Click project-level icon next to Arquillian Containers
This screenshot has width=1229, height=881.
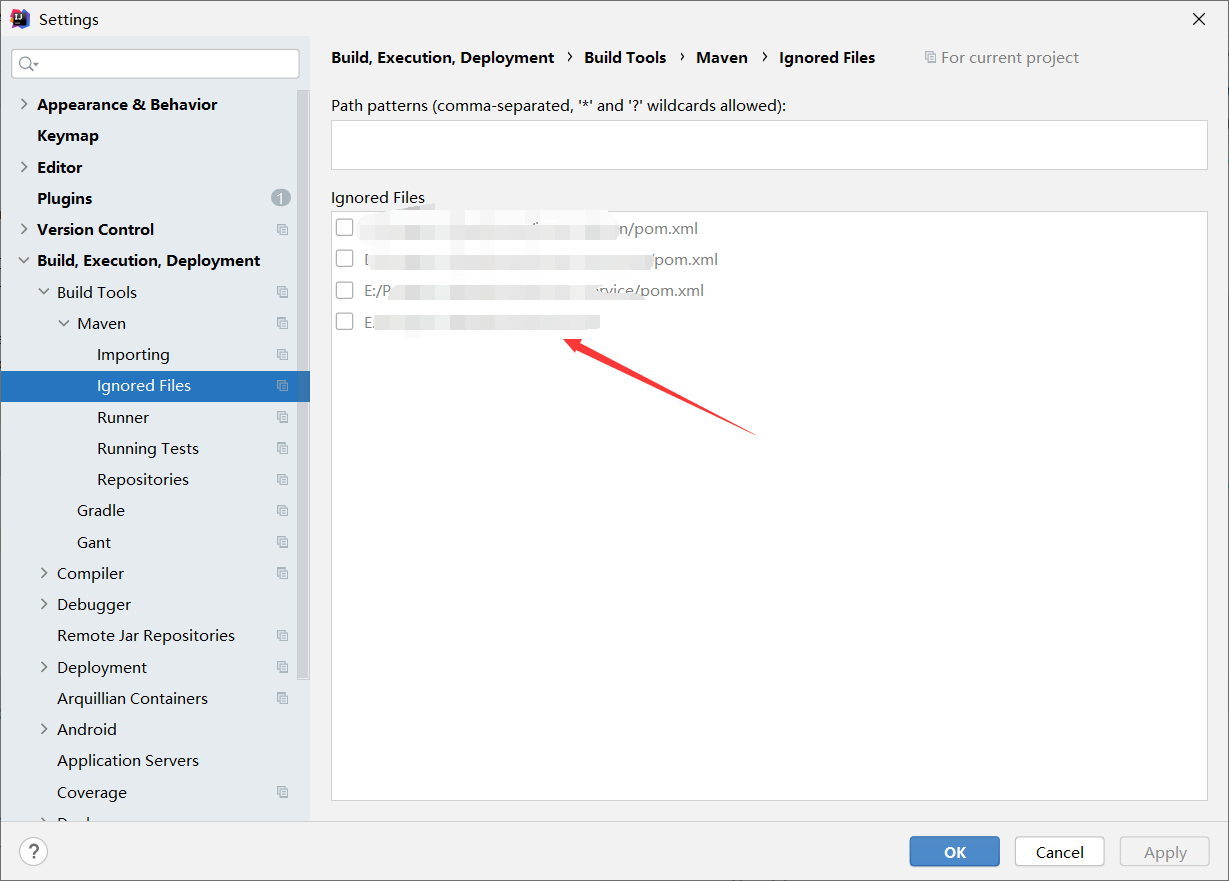click(282, 698)
